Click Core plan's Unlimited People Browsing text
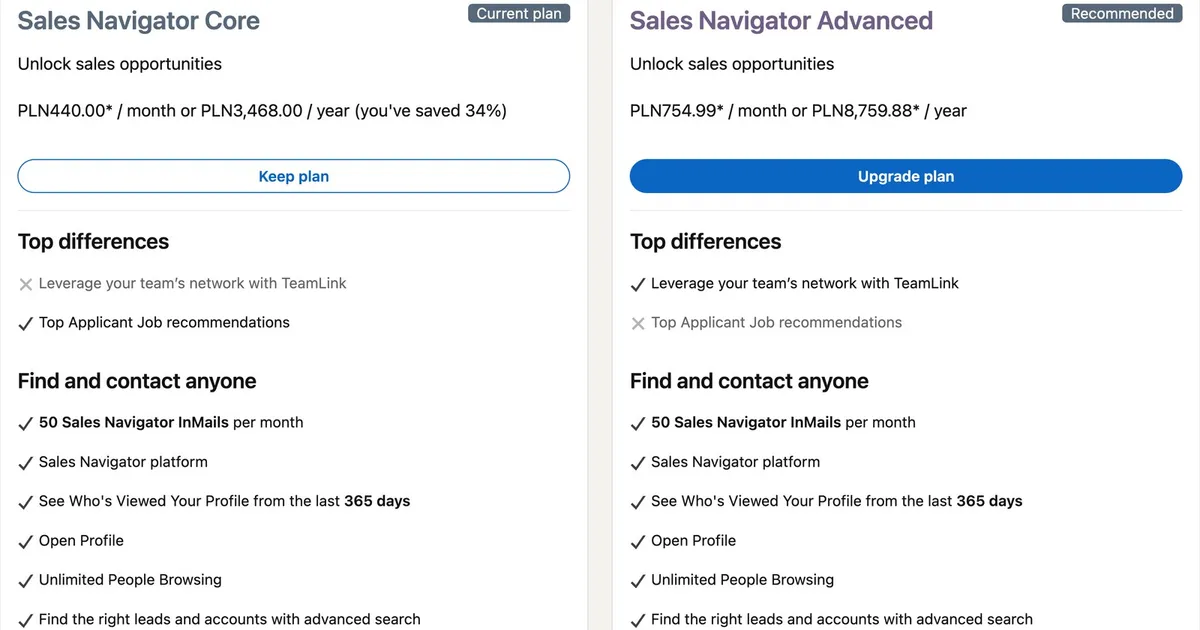The width and height of the screenshot is (1200, 630). 130,579
